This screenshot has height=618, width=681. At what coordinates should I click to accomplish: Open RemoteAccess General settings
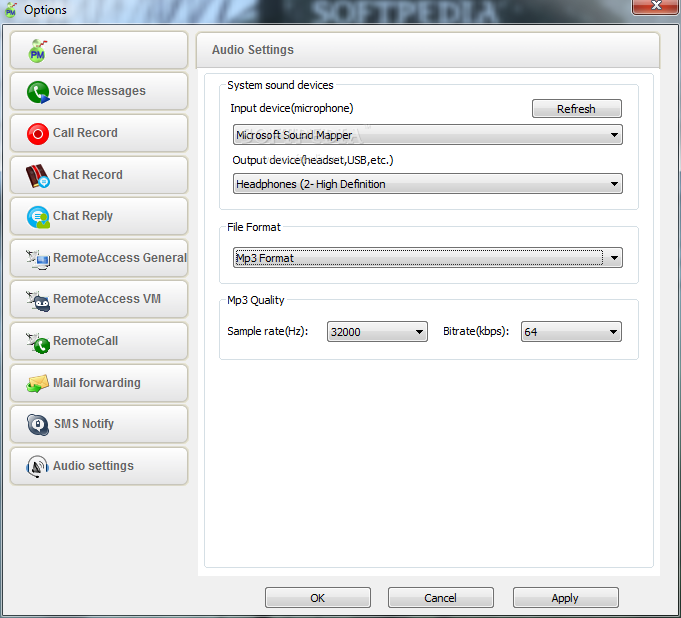pos(99,258)
